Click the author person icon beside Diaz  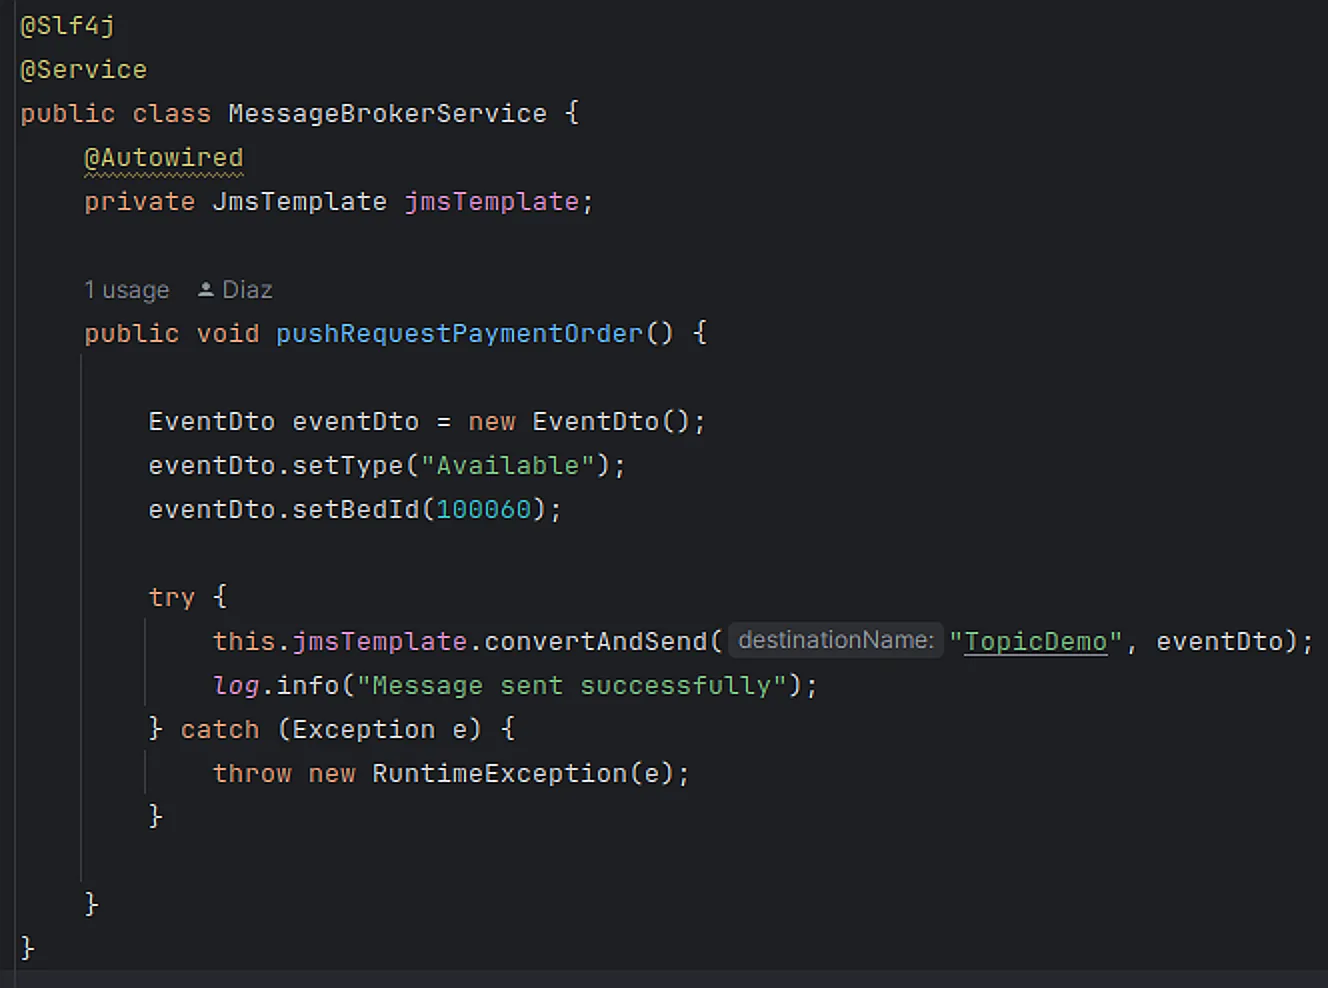(x=206, y=290)
